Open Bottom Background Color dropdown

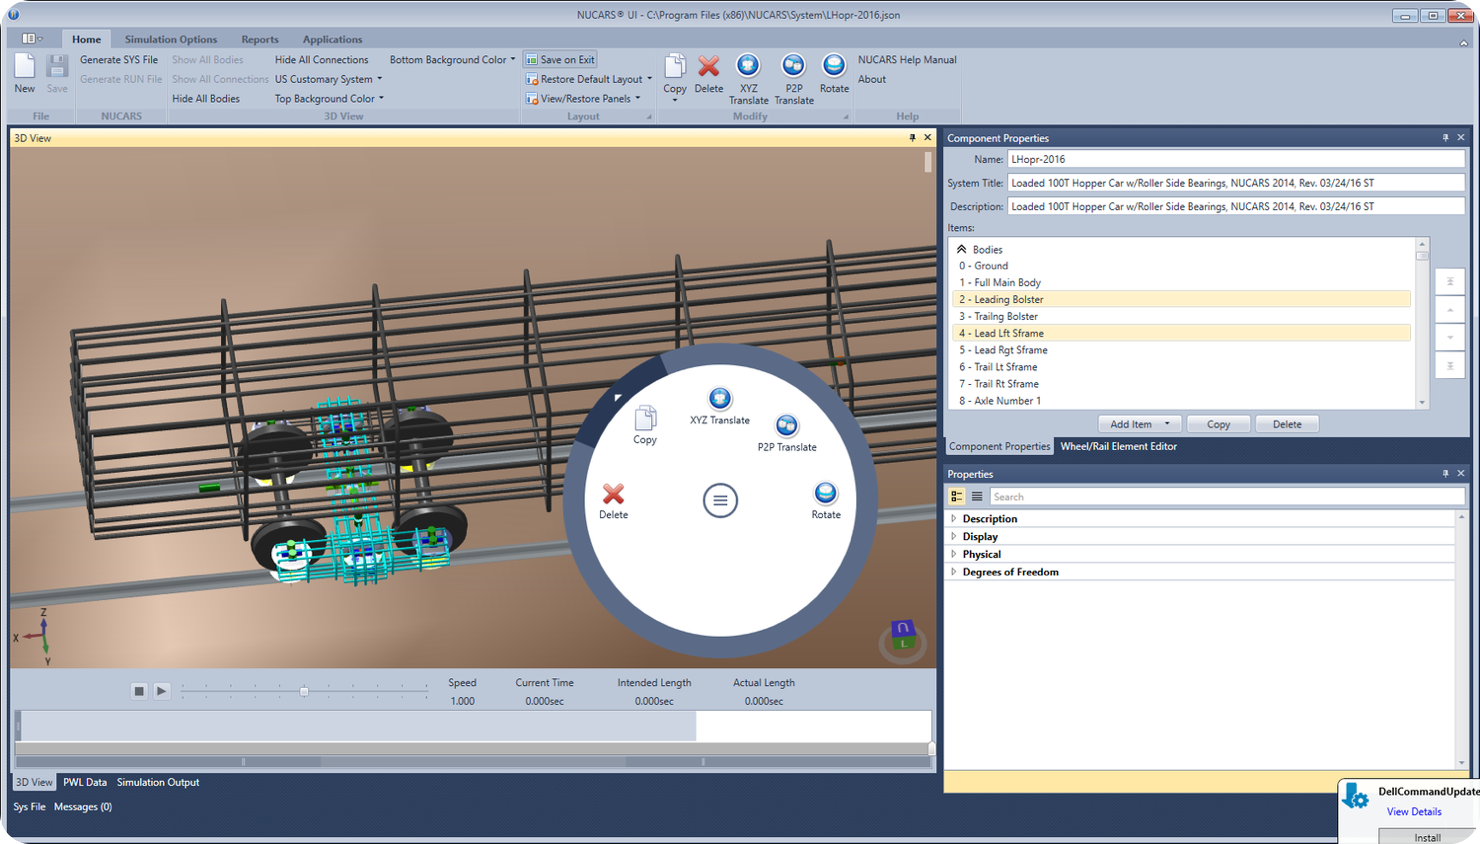453,60
